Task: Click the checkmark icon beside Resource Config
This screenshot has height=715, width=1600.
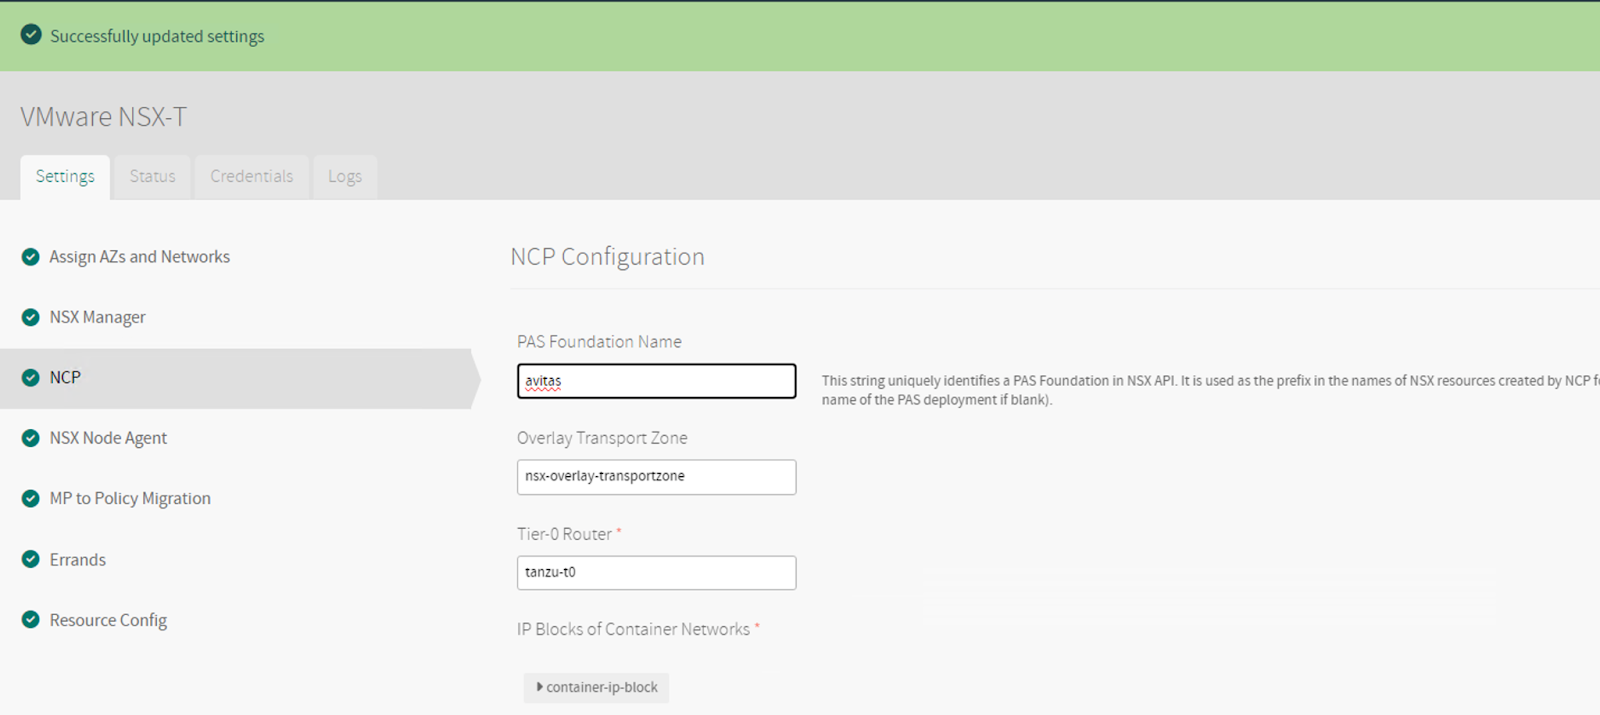Action: tap(31, 620)
